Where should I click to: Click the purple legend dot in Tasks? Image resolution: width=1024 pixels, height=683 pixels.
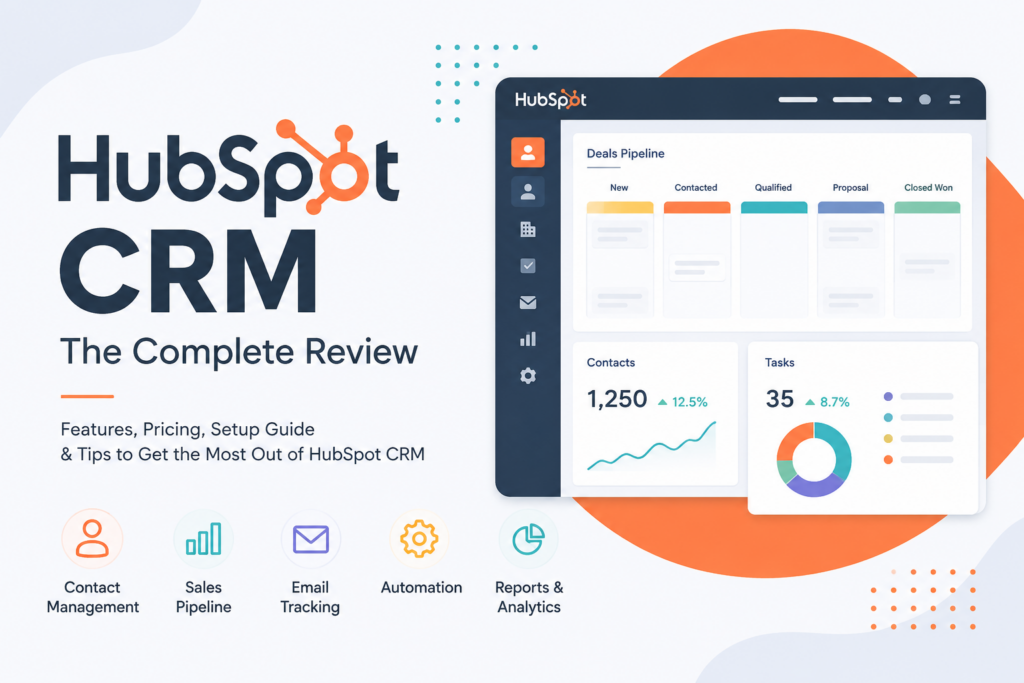pos(888,396)
